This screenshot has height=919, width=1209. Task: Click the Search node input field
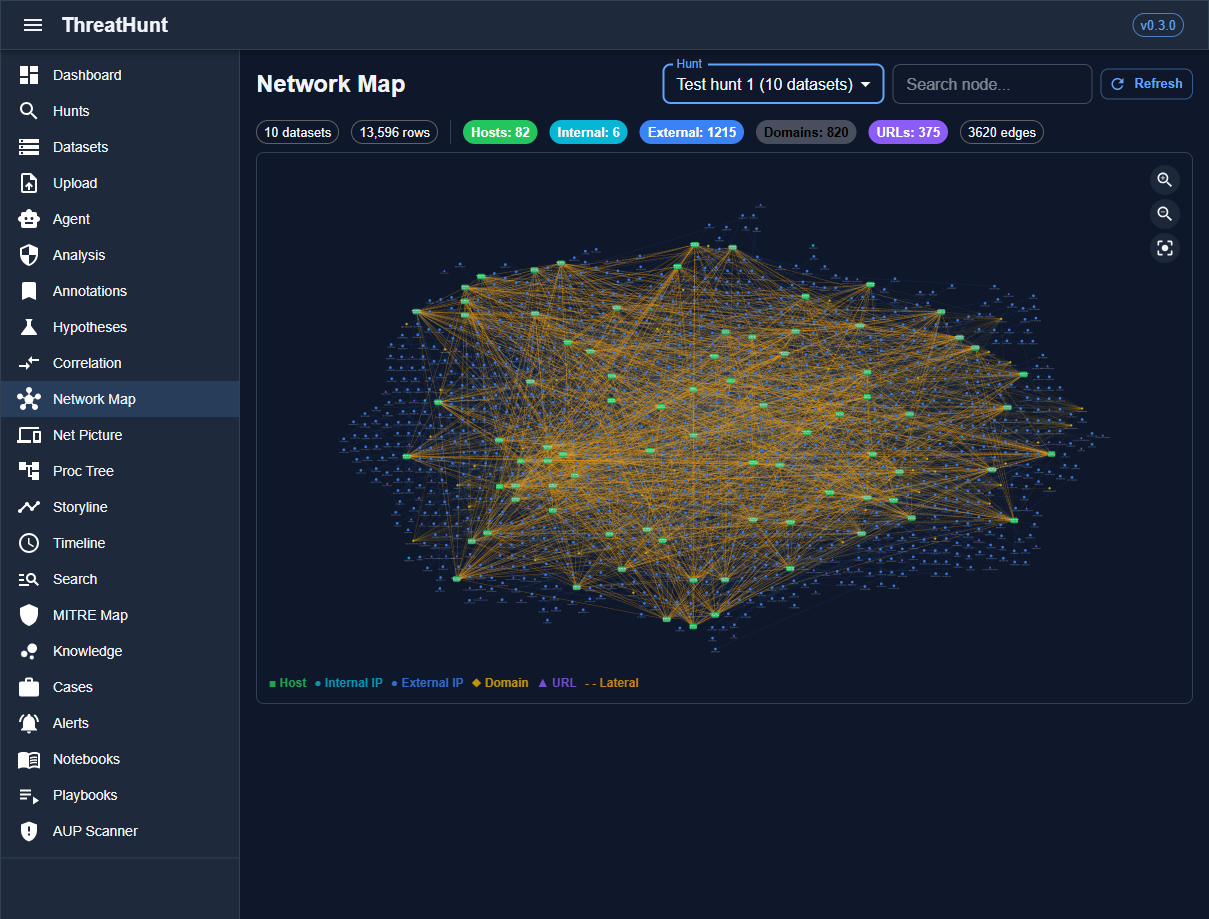pos(991,84)
